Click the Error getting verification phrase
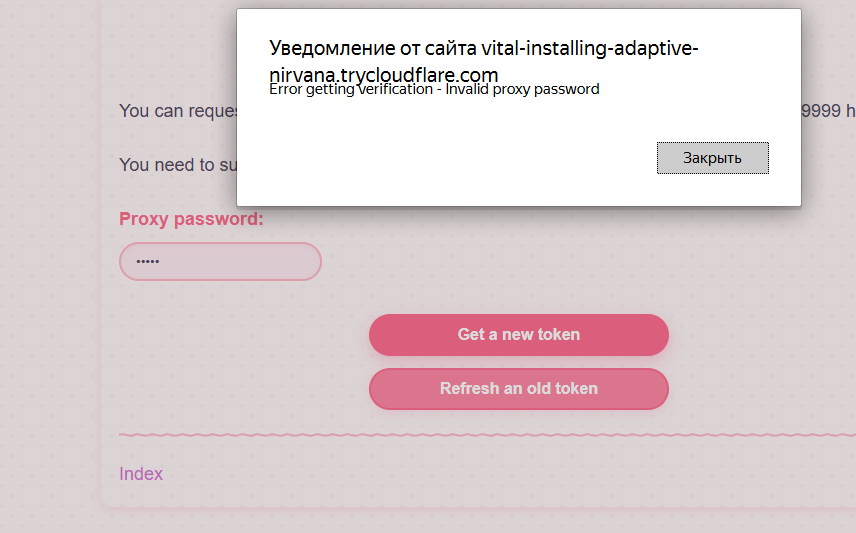 click(x=351, y=89)
